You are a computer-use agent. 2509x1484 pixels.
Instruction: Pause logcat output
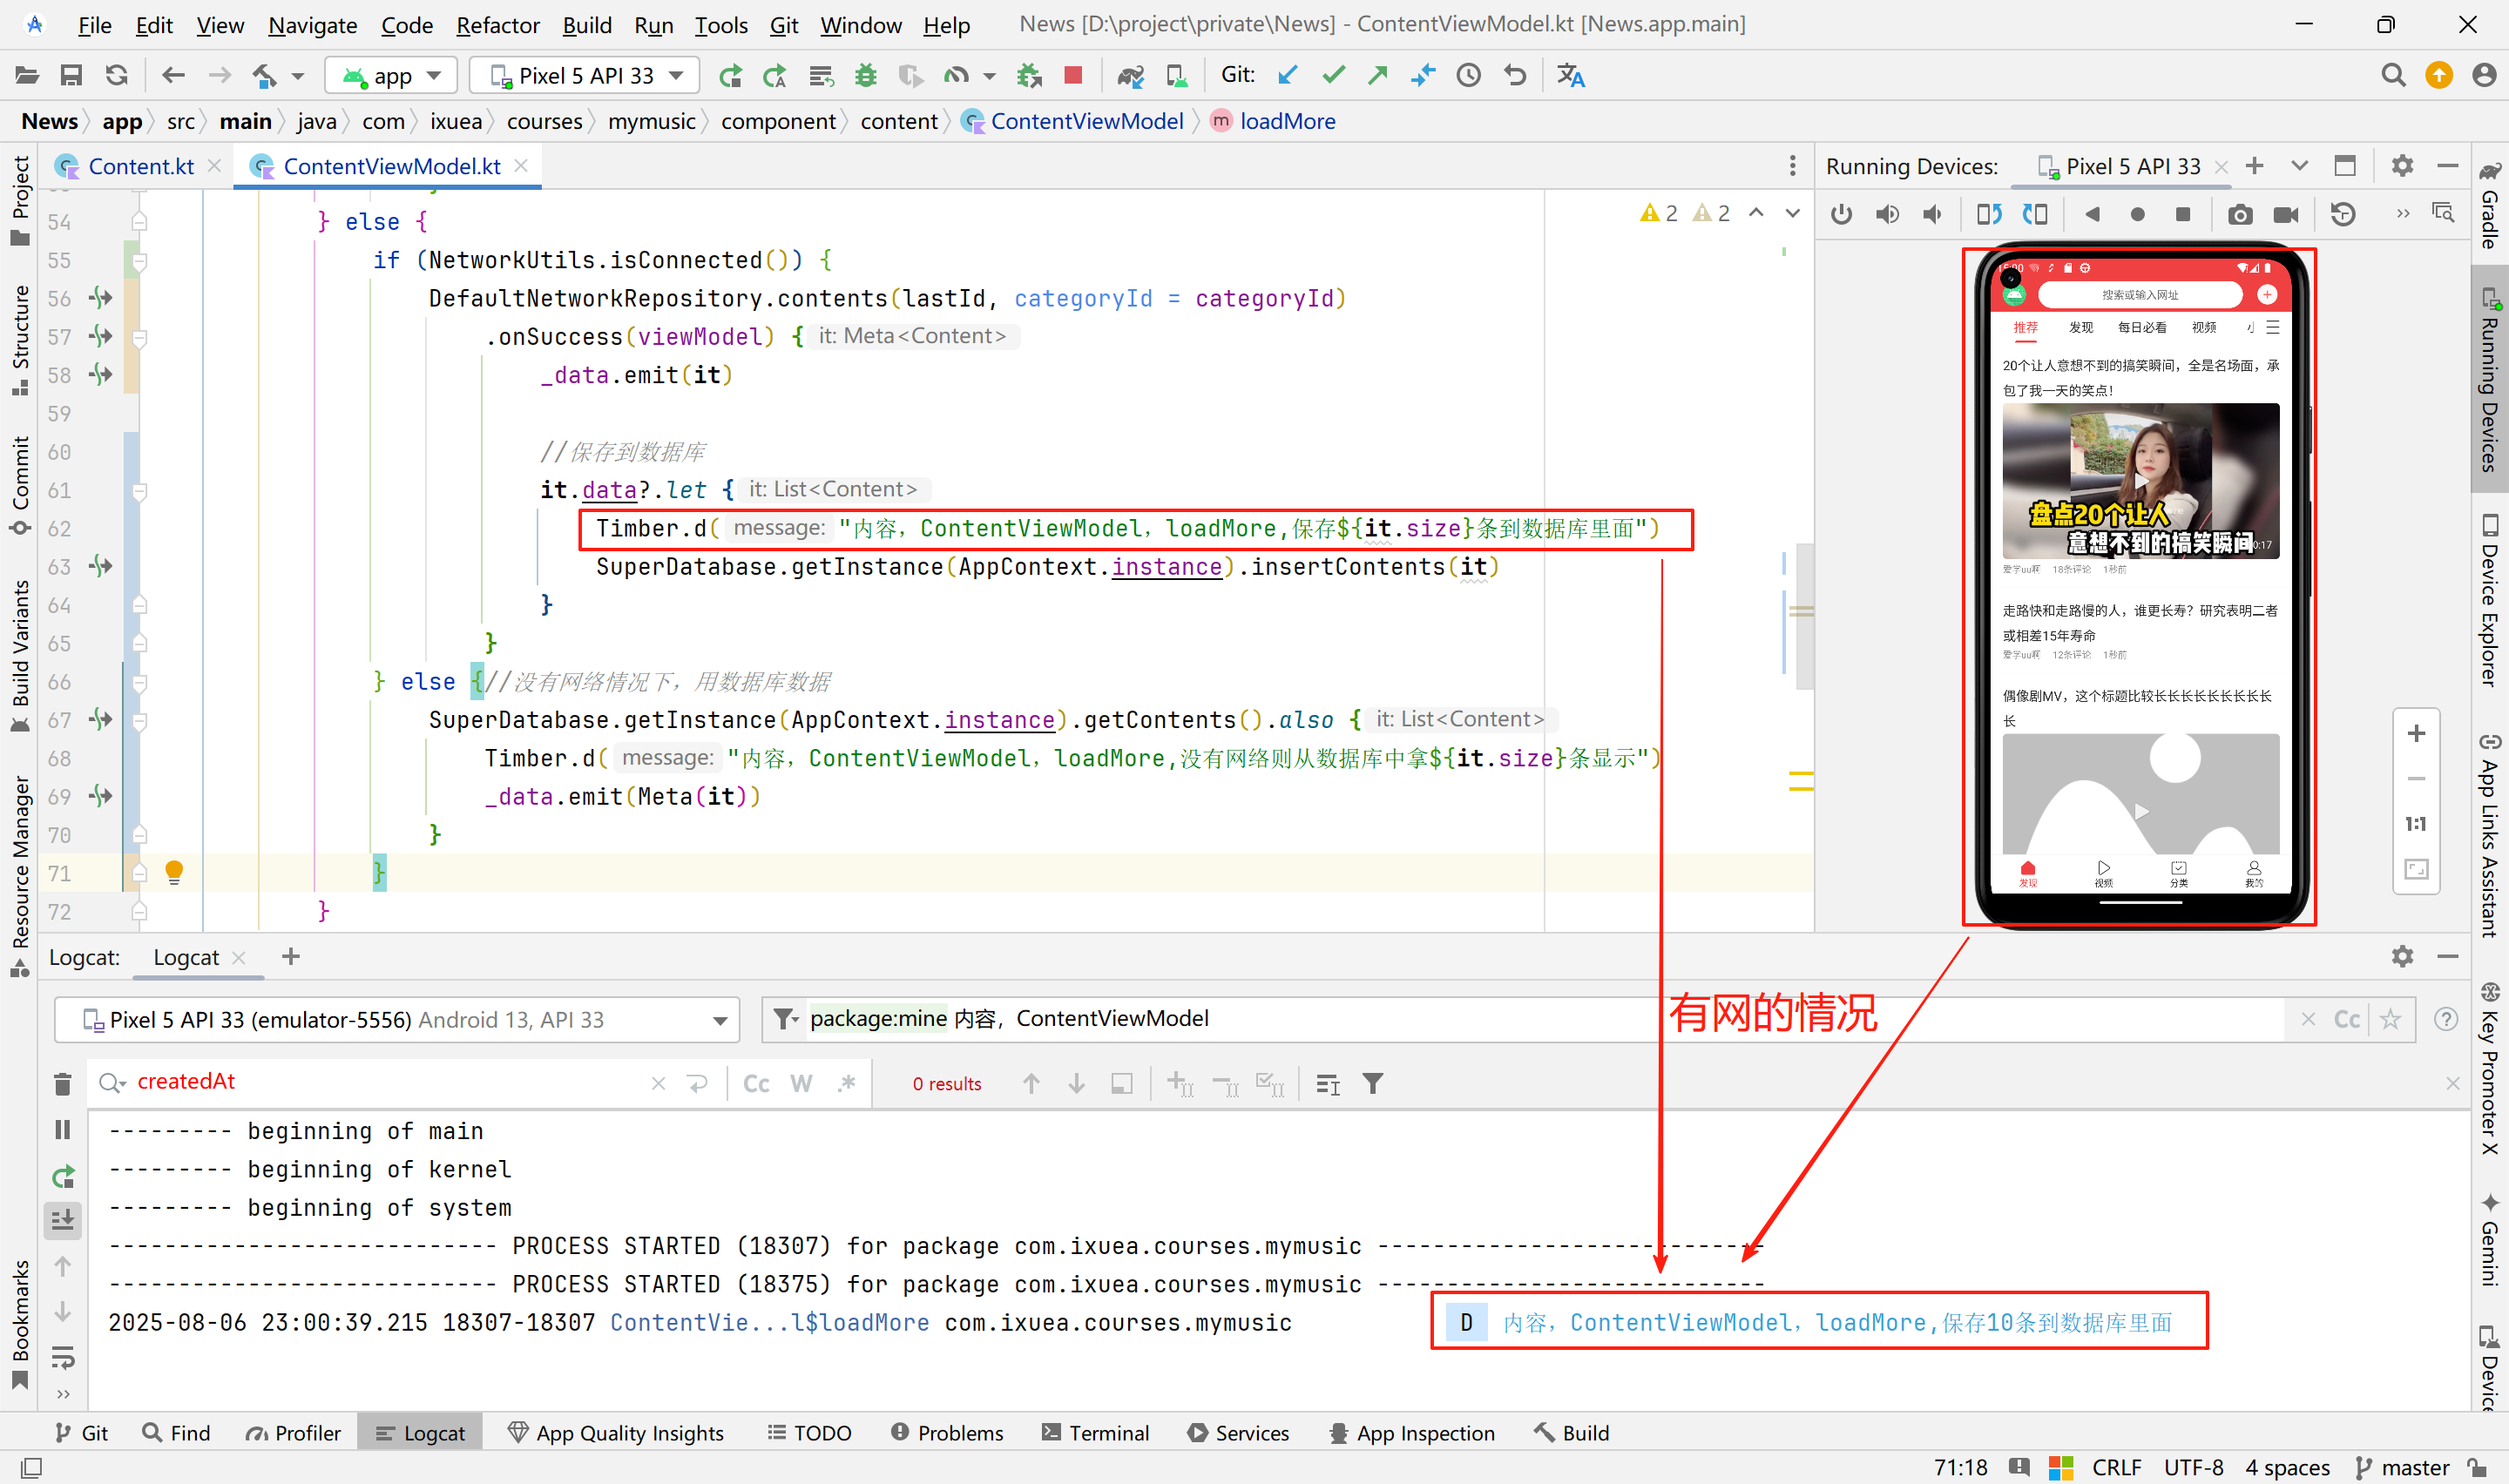[x=62, y=1130]
